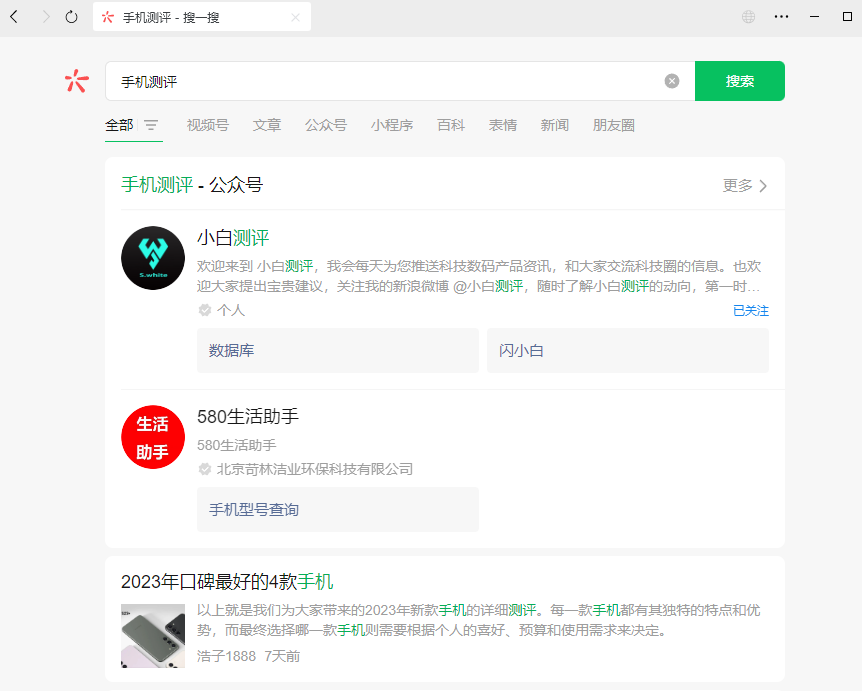
Task: Switch to the 新闻 tab
Action: pos(555,125)
